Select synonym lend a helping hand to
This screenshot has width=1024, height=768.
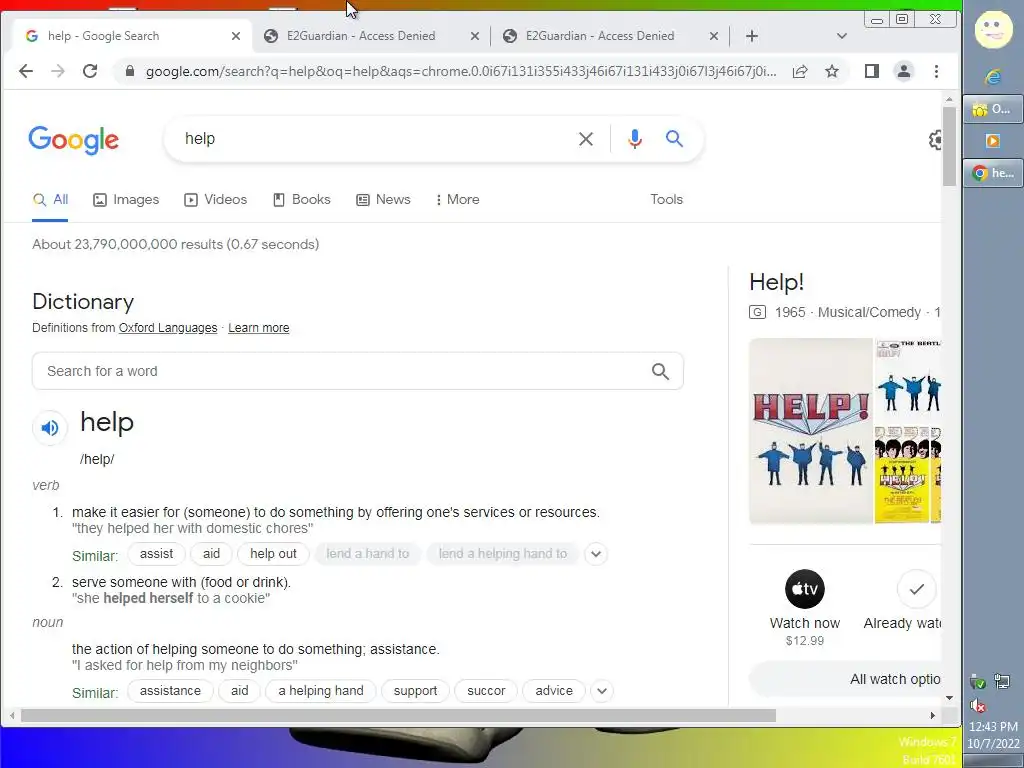(x=503, y=554)
